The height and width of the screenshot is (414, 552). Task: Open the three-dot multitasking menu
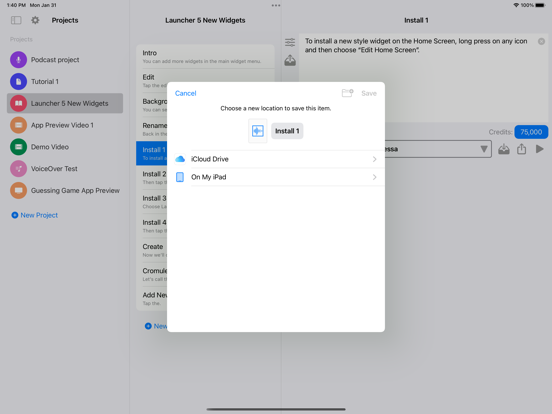(276, 5)
